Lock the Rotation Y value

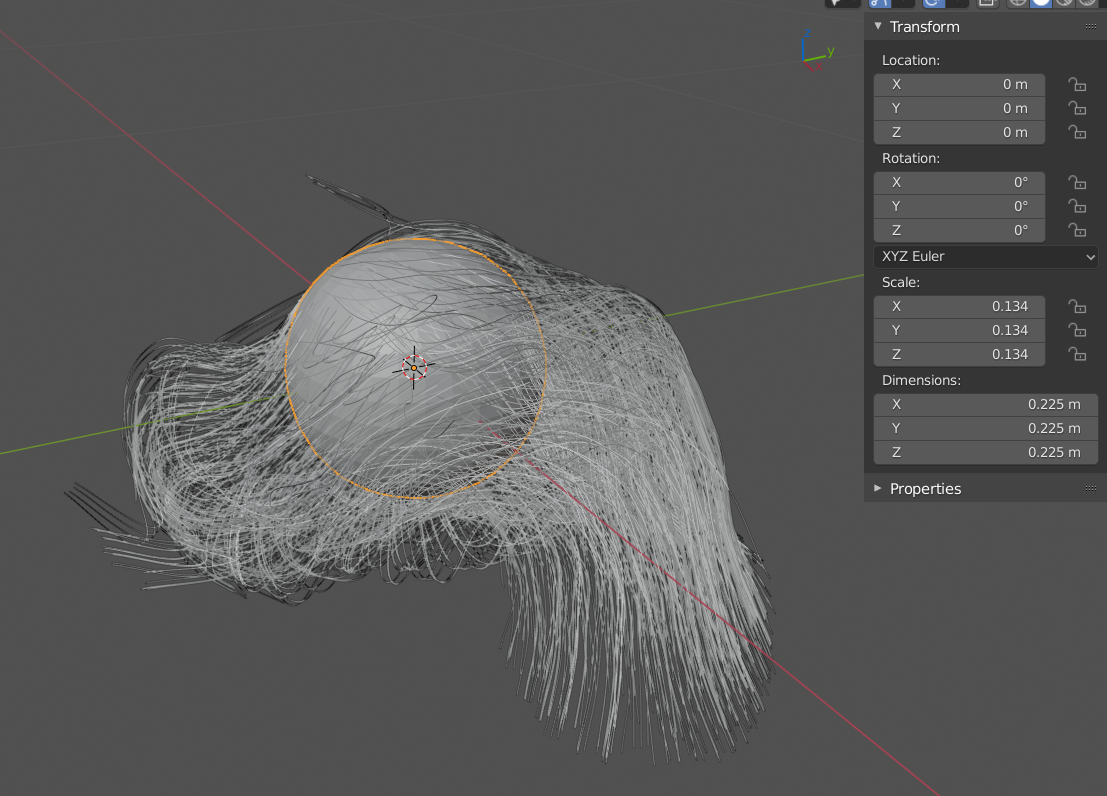pos(1077,206)
